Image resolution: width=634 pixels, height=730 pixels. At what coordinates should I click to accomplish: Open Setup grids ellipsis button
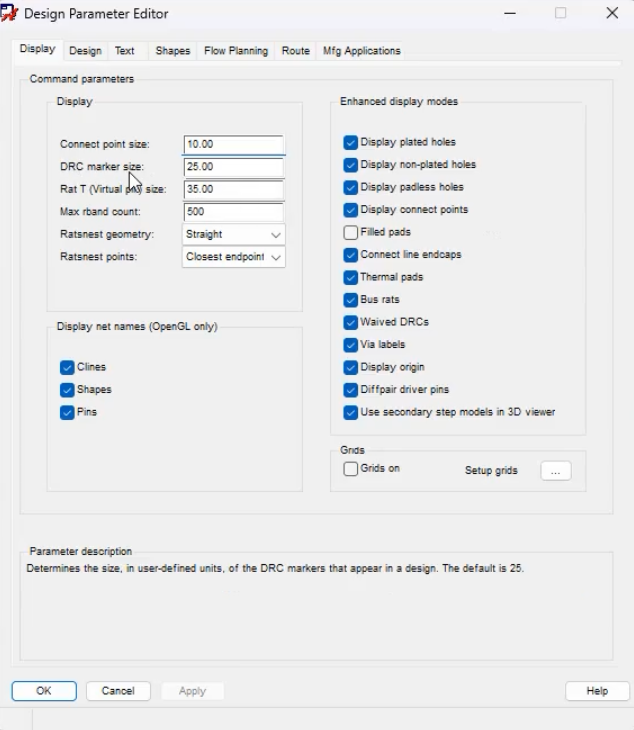(556, 471)
